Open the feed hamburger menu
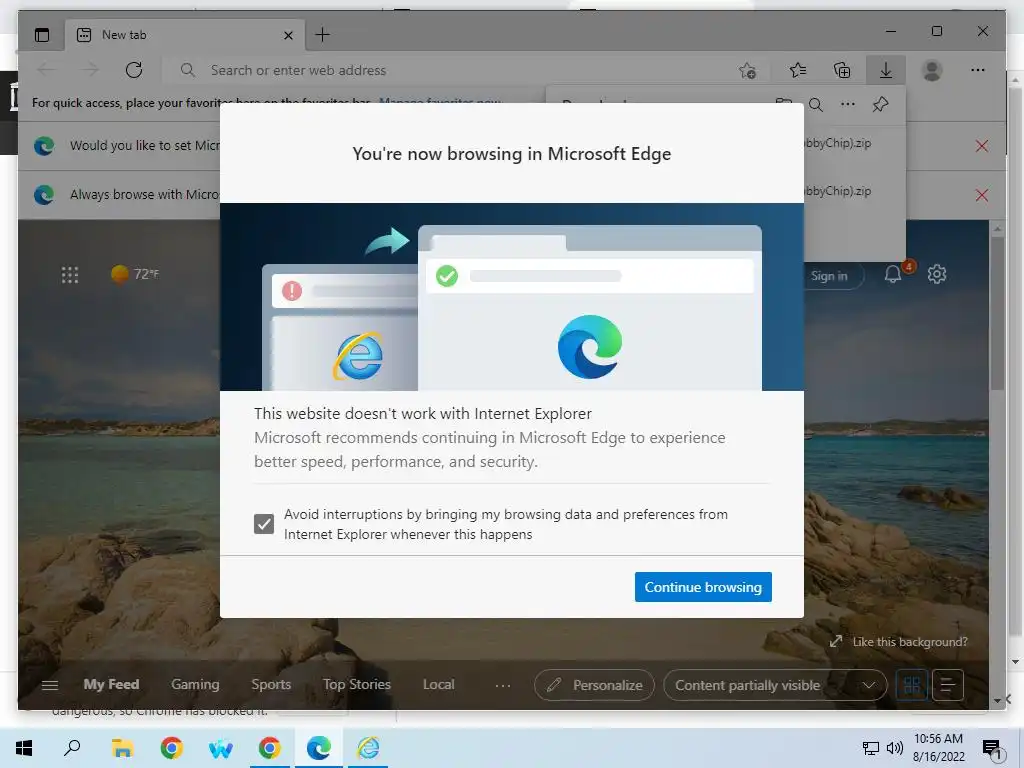Viewport: 1024px width, 768px height. tap(50, 685)
